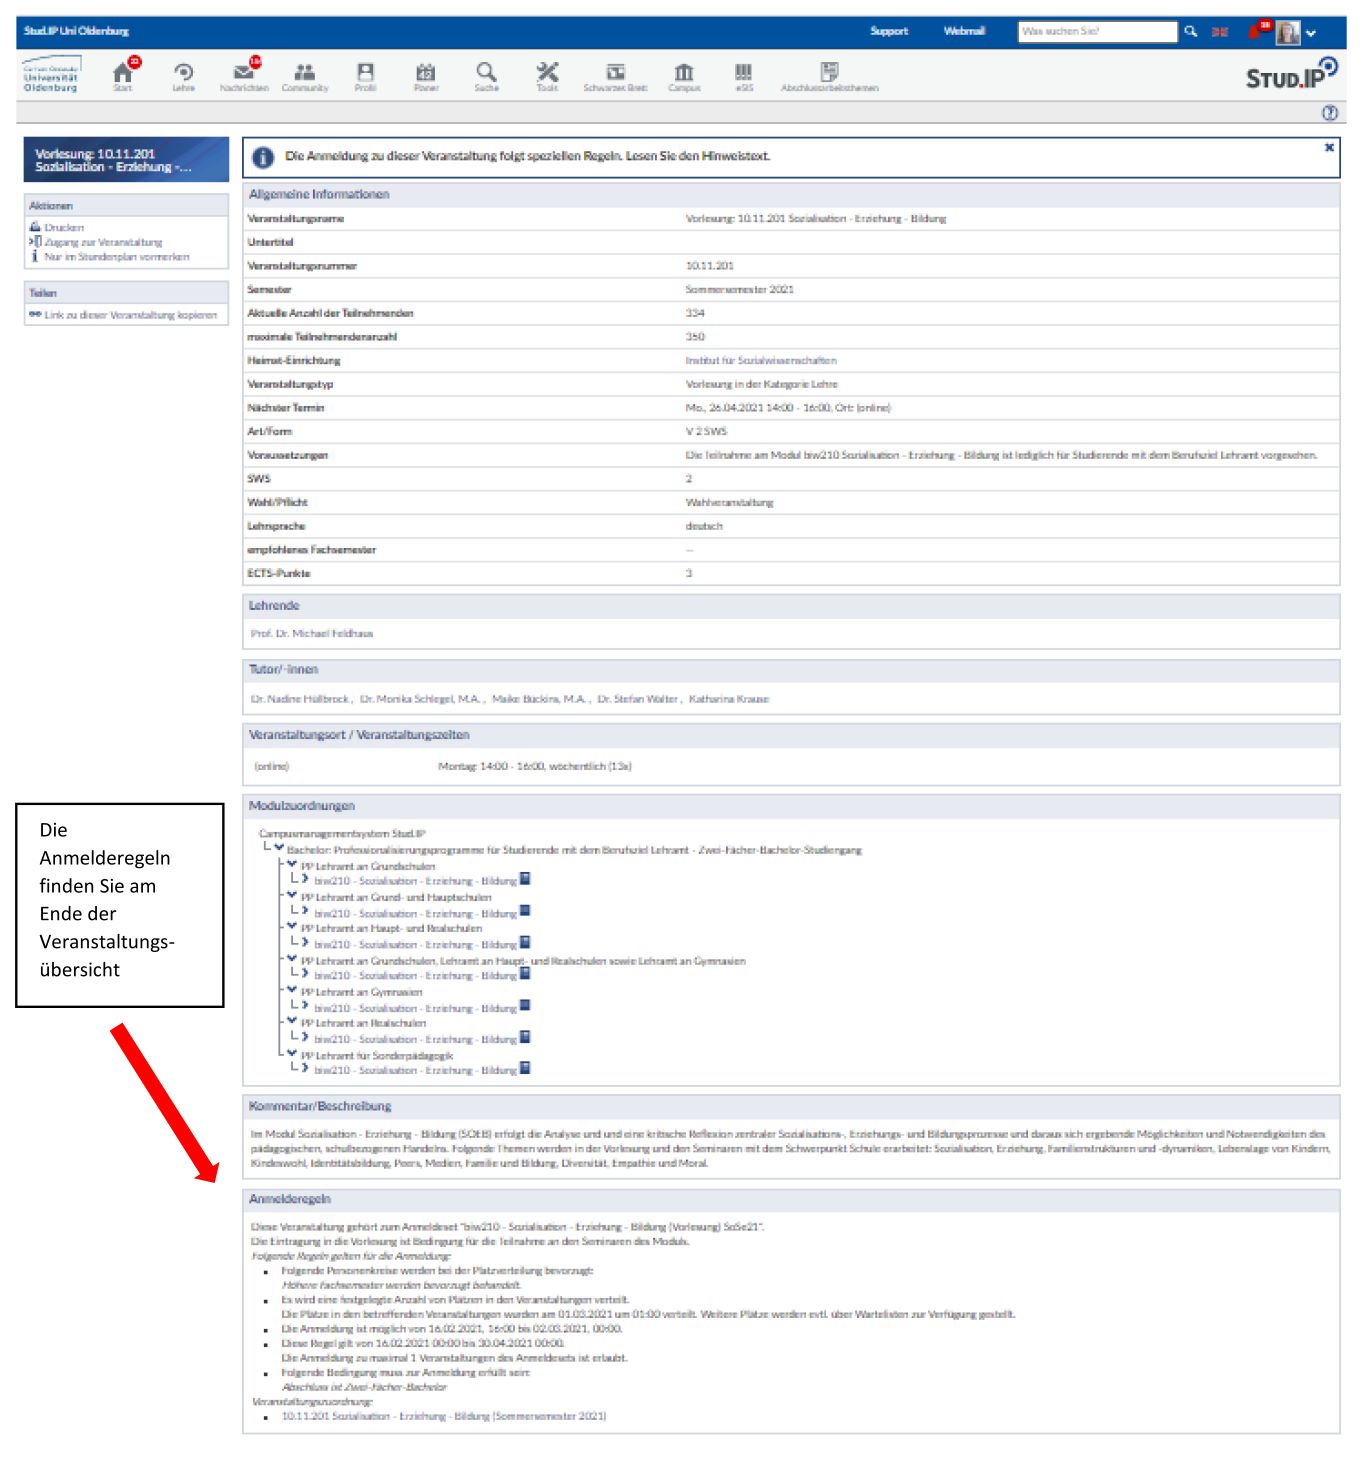
Task: Expand biw210 arrow under PP Lehramt für Sonderpädagogik
Action: pos(305,1067)
